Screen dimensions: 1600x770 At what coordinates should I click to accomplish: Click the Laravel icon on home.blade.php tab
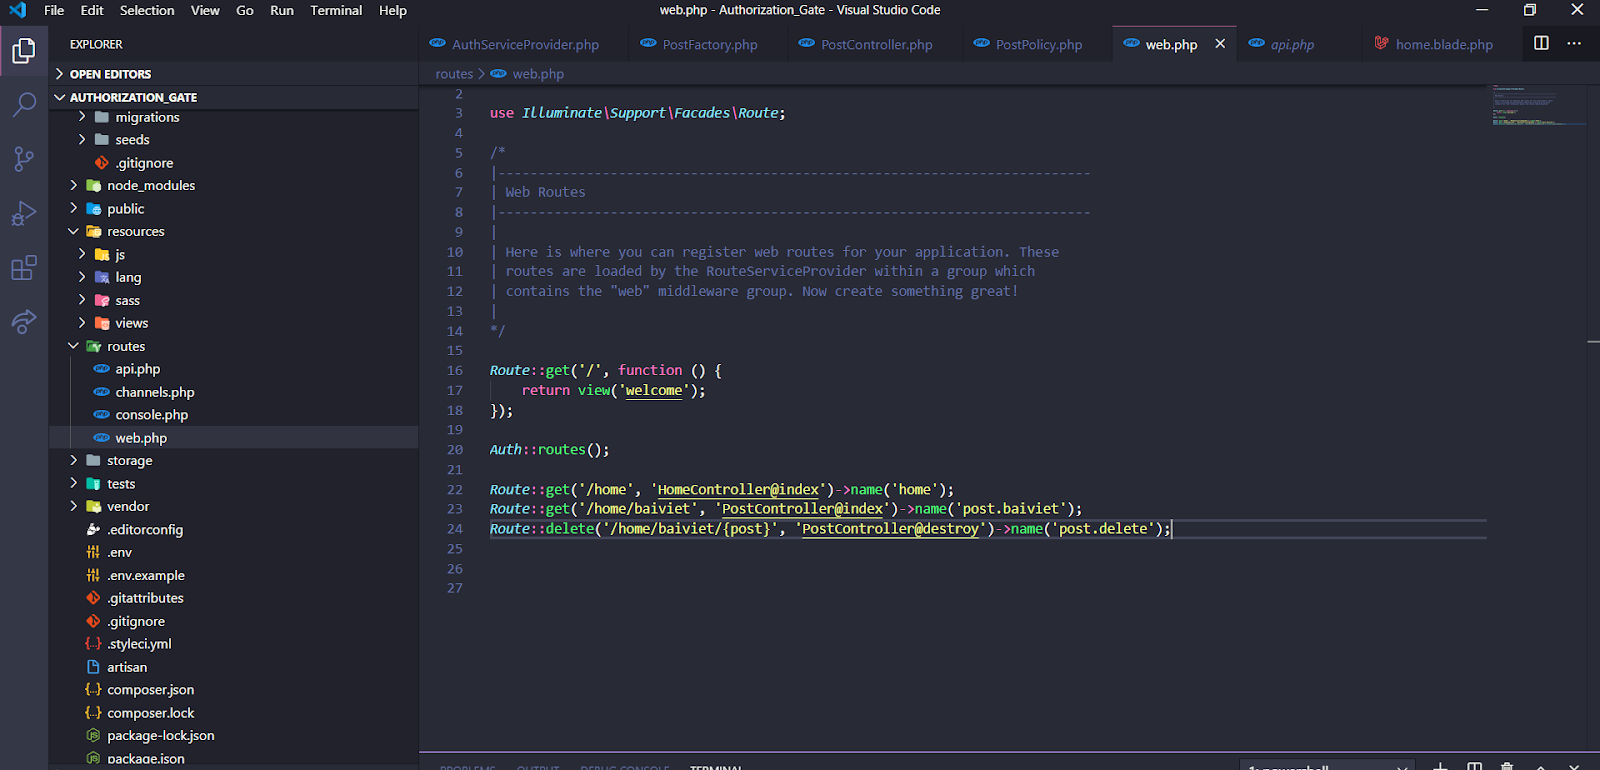click(x=1381, y=43)
